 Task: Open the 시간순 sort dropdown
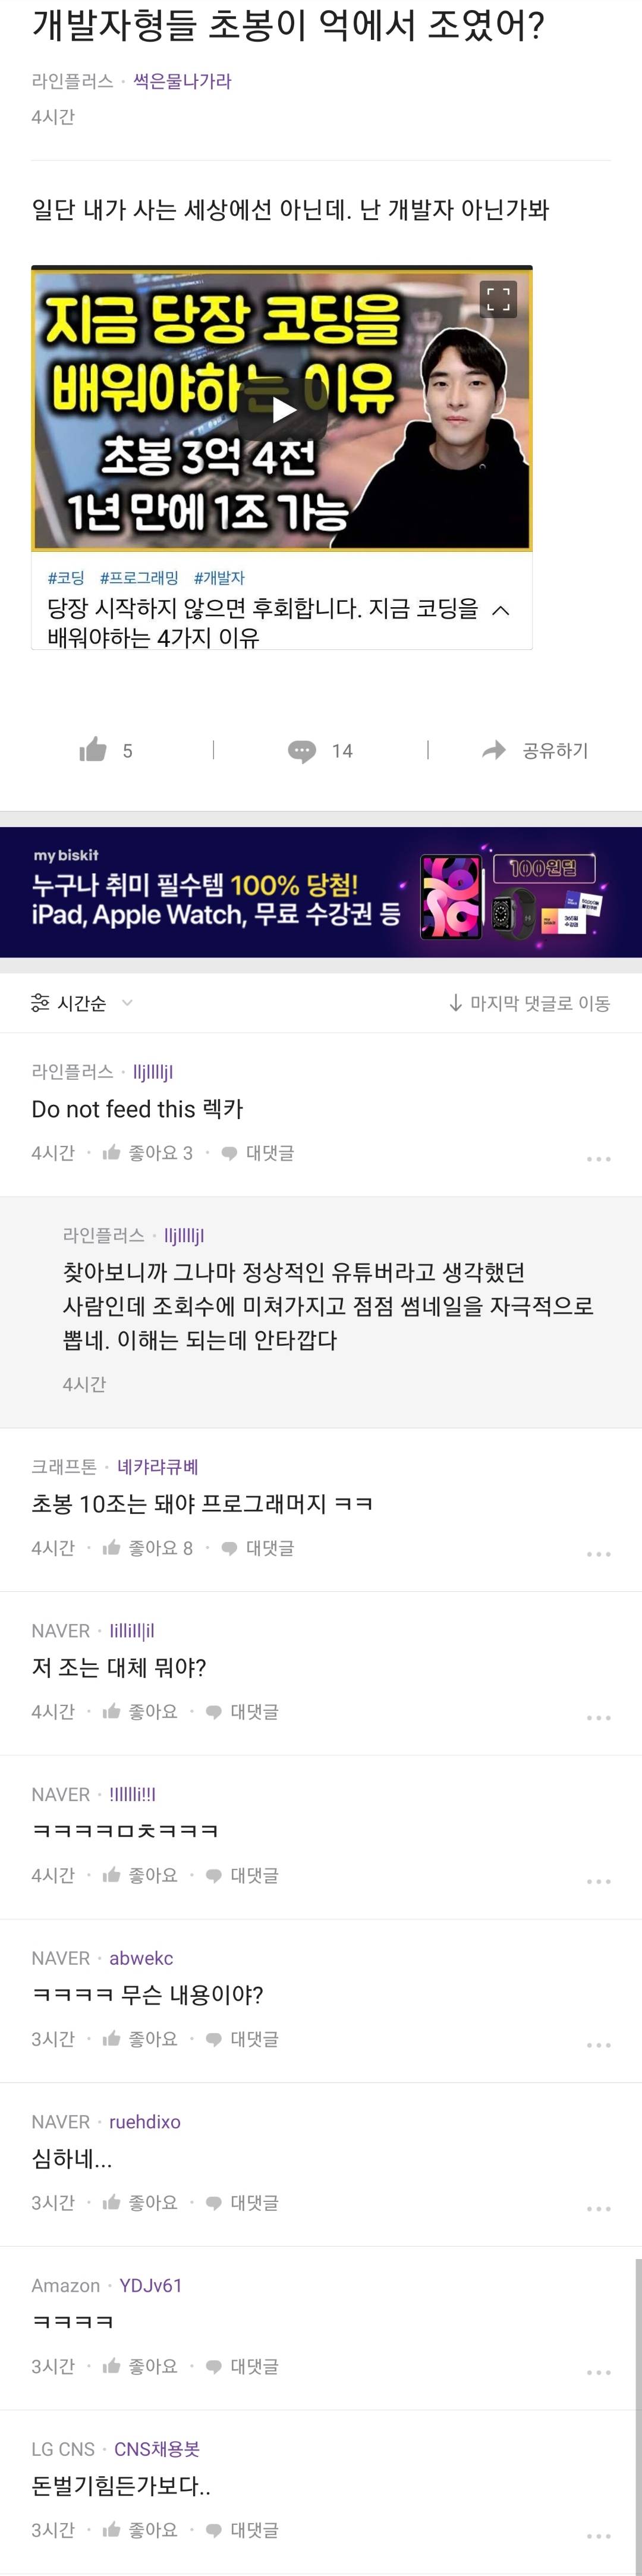[82, 1003]
